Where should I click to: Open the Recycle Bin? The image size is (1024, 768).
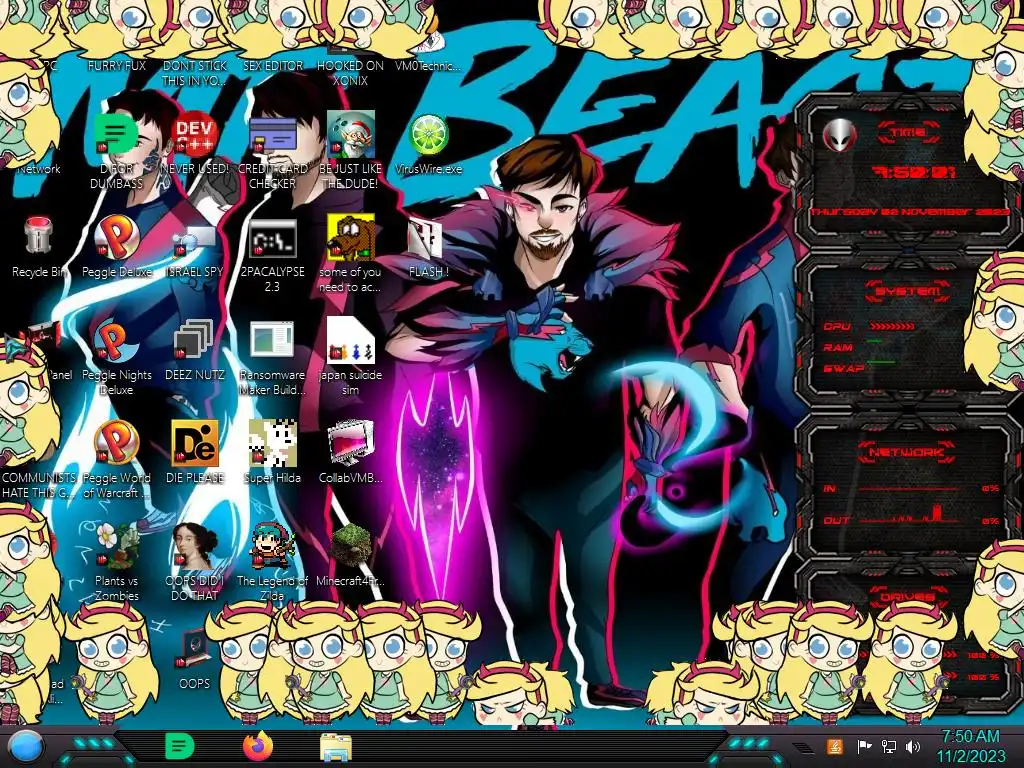tap(38, 236)
